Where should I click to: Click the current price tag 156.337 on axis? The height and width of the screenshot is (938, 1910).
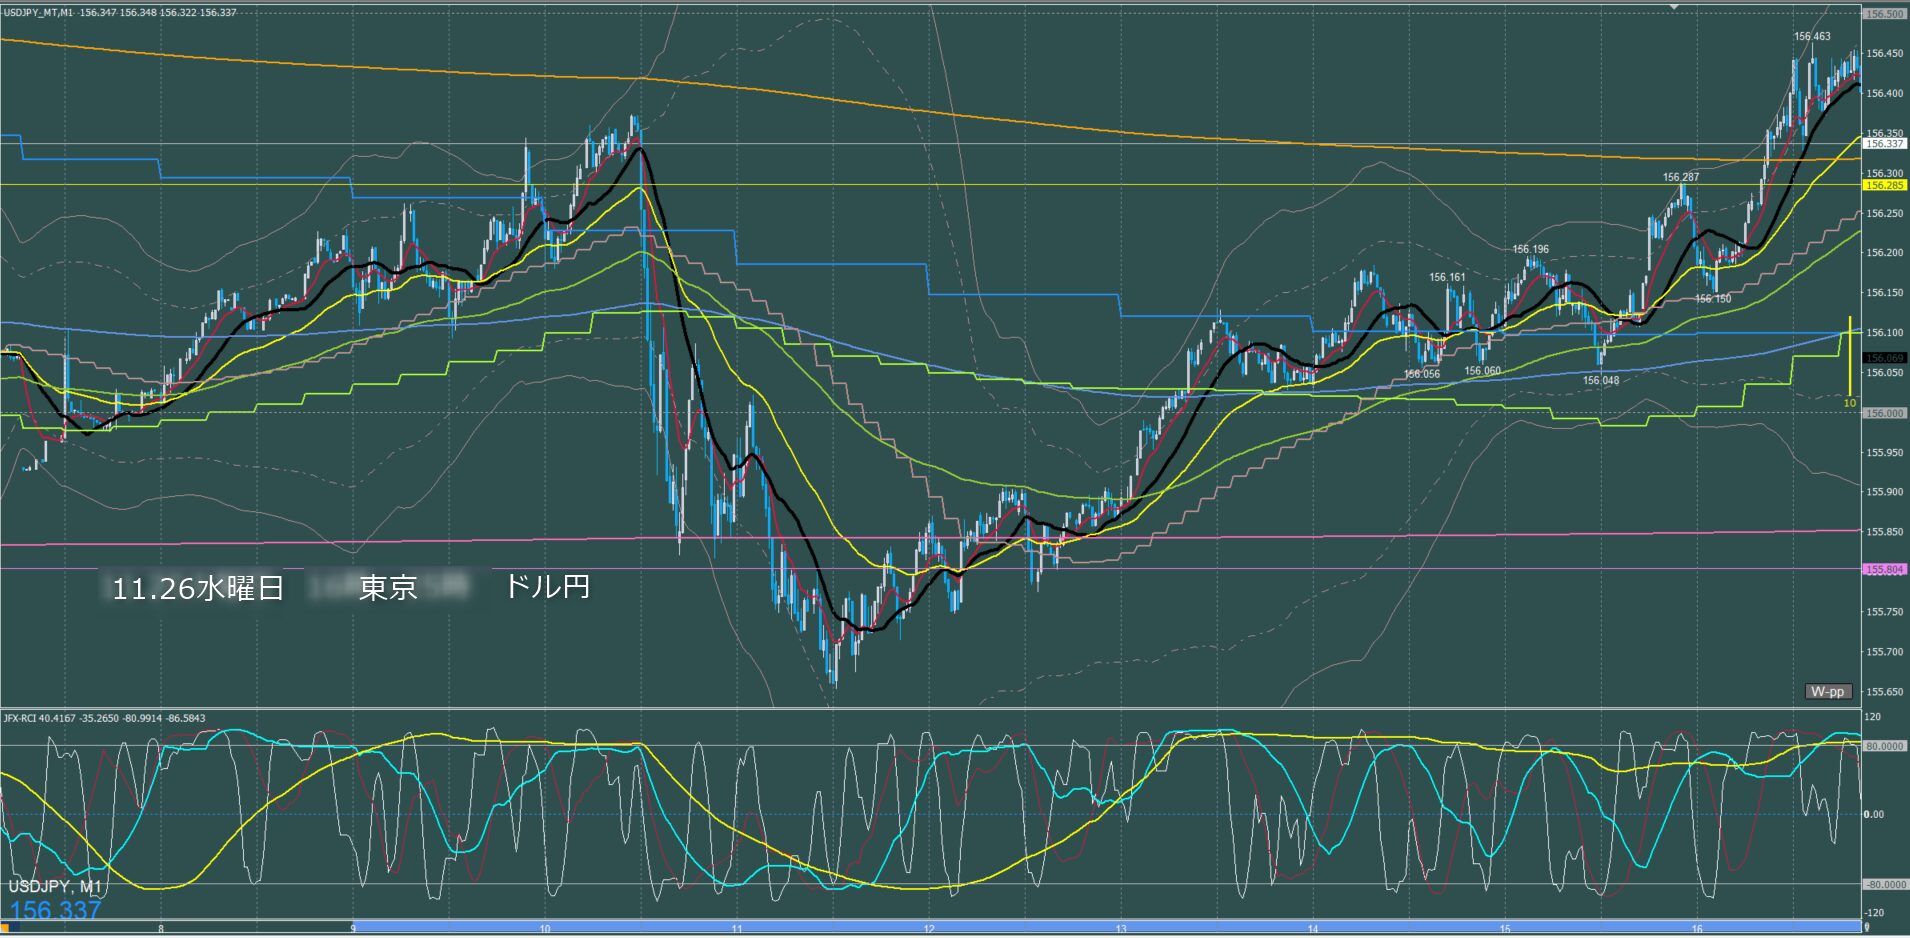tap(1884, 144)
